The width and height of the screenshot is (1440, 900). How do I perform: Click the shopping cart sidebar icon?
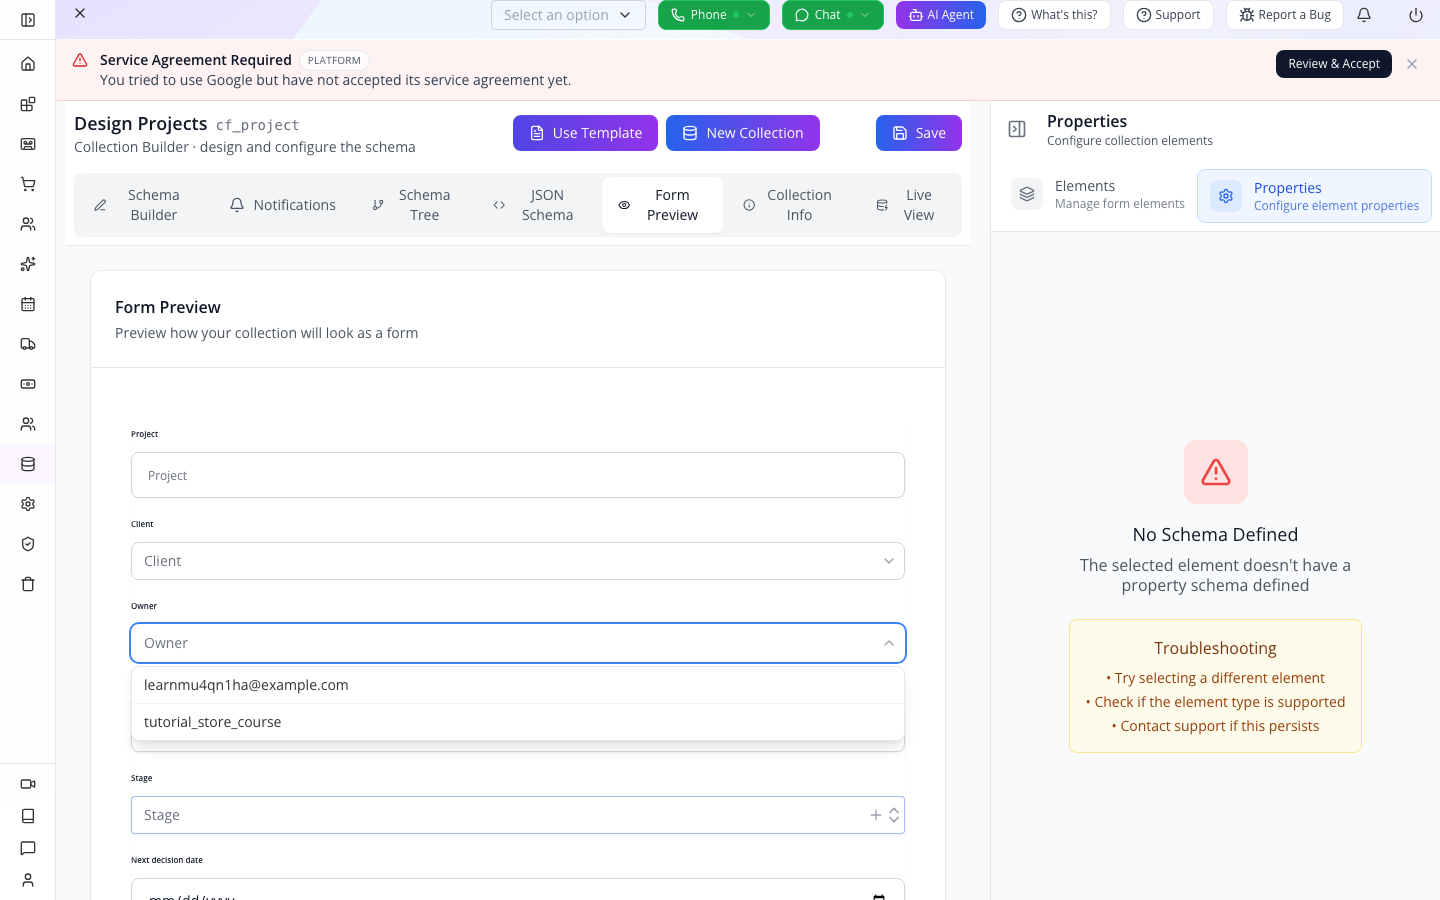(x=28, y=184)
